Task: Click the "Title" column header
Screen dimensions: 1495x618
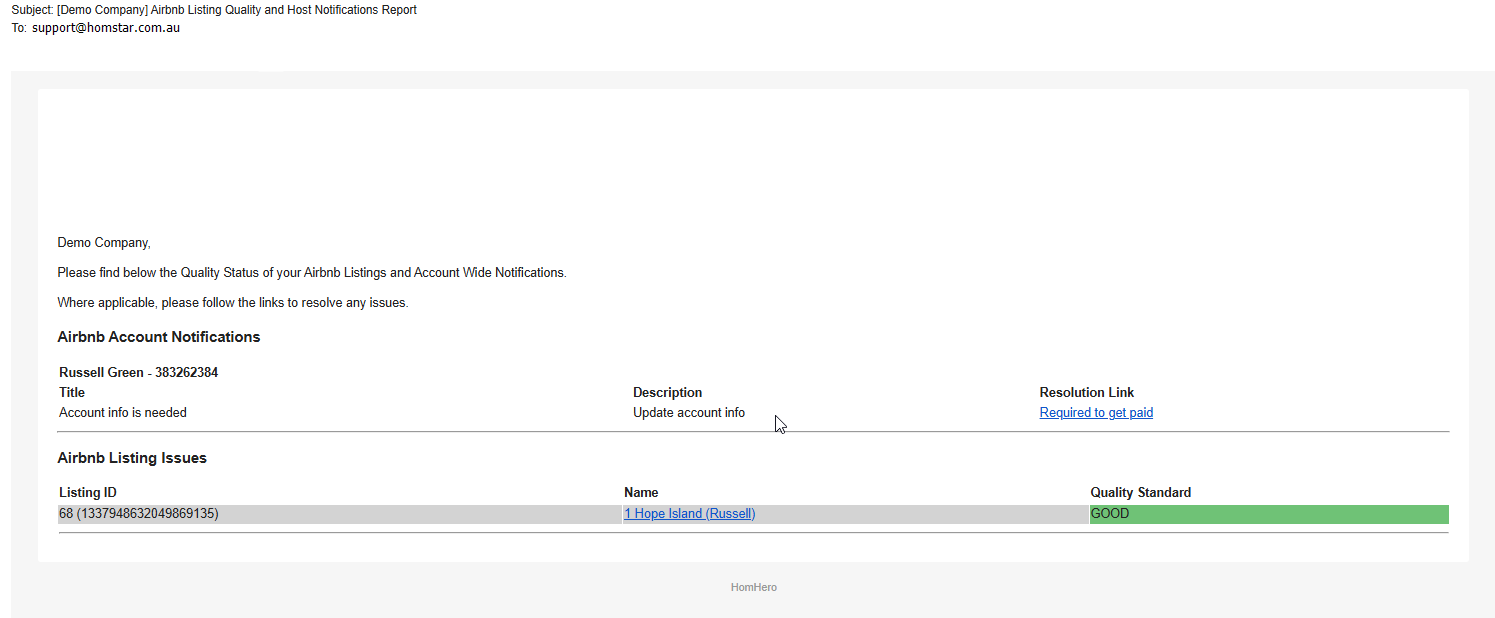Action: click(x=72, y=393)
